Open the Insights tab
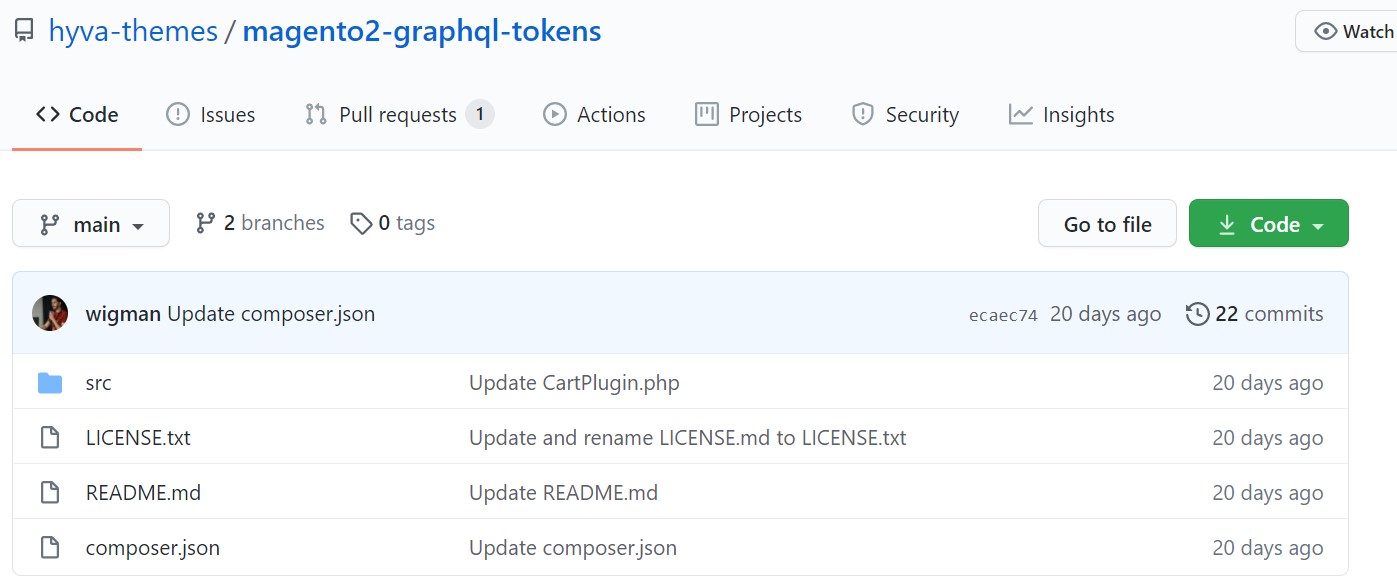The image size is (1397, 583). pos(1061,115)
